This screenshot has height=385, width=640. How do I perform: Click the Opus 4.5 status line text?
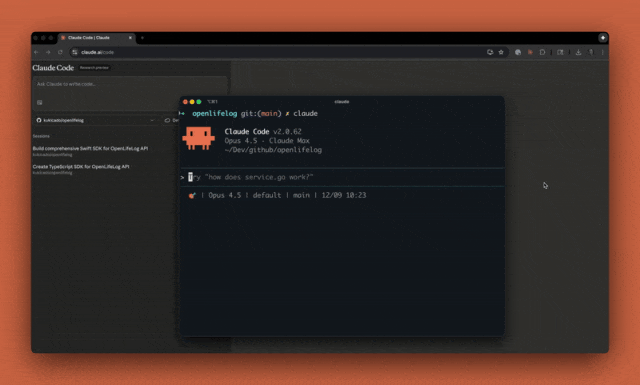click(x=224, y=195)
